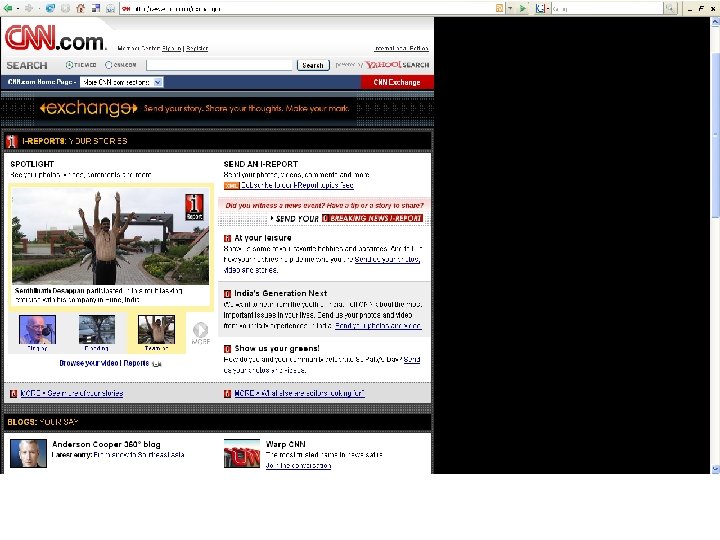Reload the page with the refresh icon
Viewport: 720px width, 540px height.
point(51,8)
